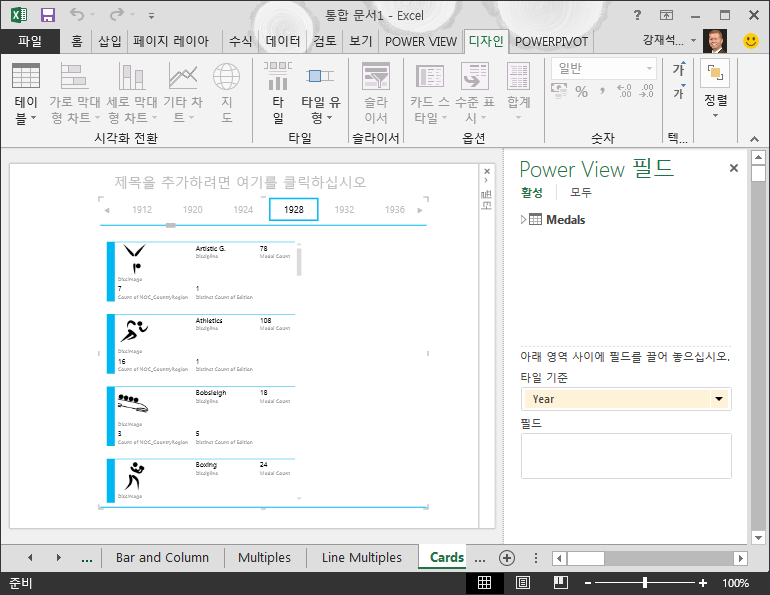The image size is (770, 595).
Task: Increase font size with larger 가 icon
Action: click(x=679, y=68)
